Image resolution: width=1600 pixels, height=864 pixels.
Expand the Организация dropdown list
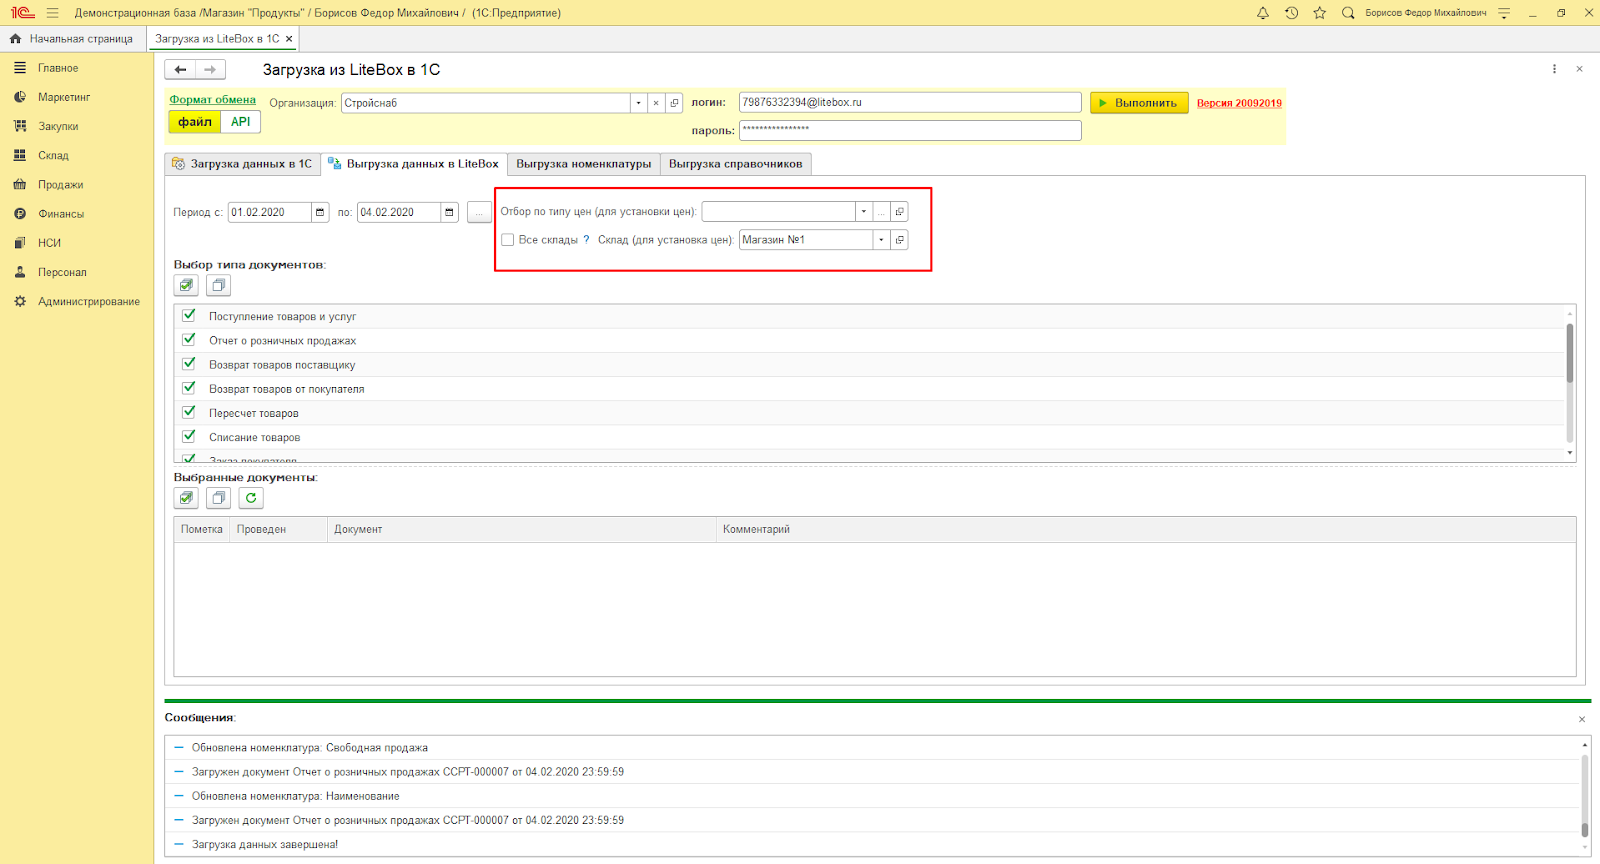point(638,103)
